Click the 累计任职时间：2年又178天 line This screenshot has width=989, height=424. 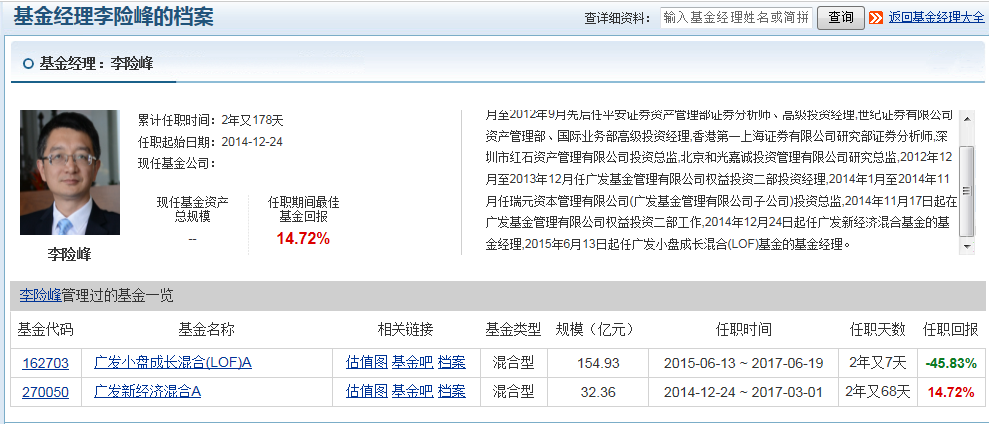pos(211,119)
